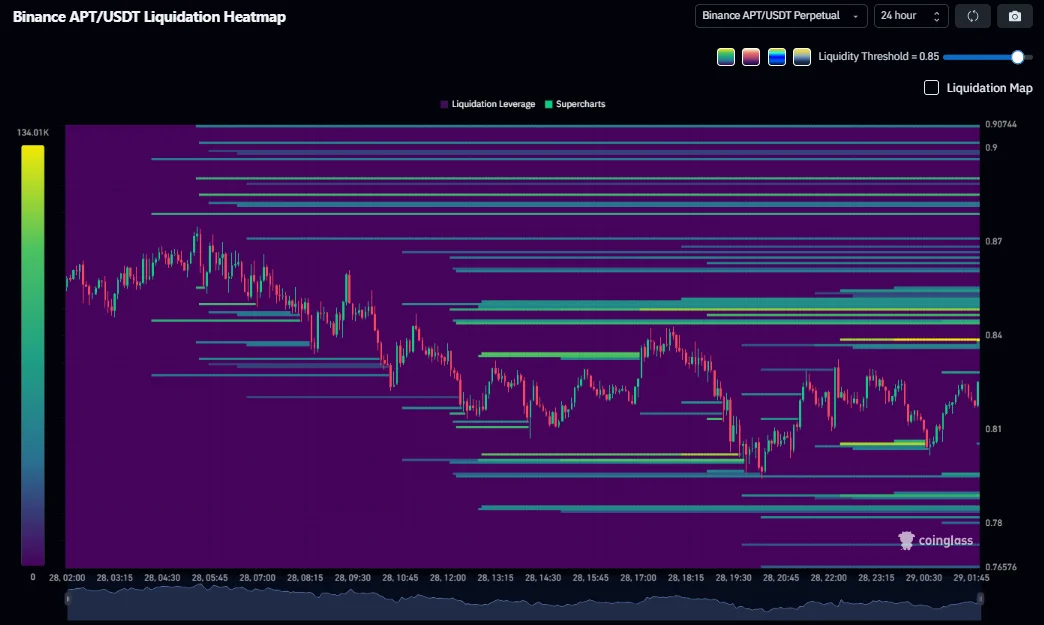Open the 24 hour timeframe selector
Viewport: 1044px width, 625px height.
(x=911, y=16)
